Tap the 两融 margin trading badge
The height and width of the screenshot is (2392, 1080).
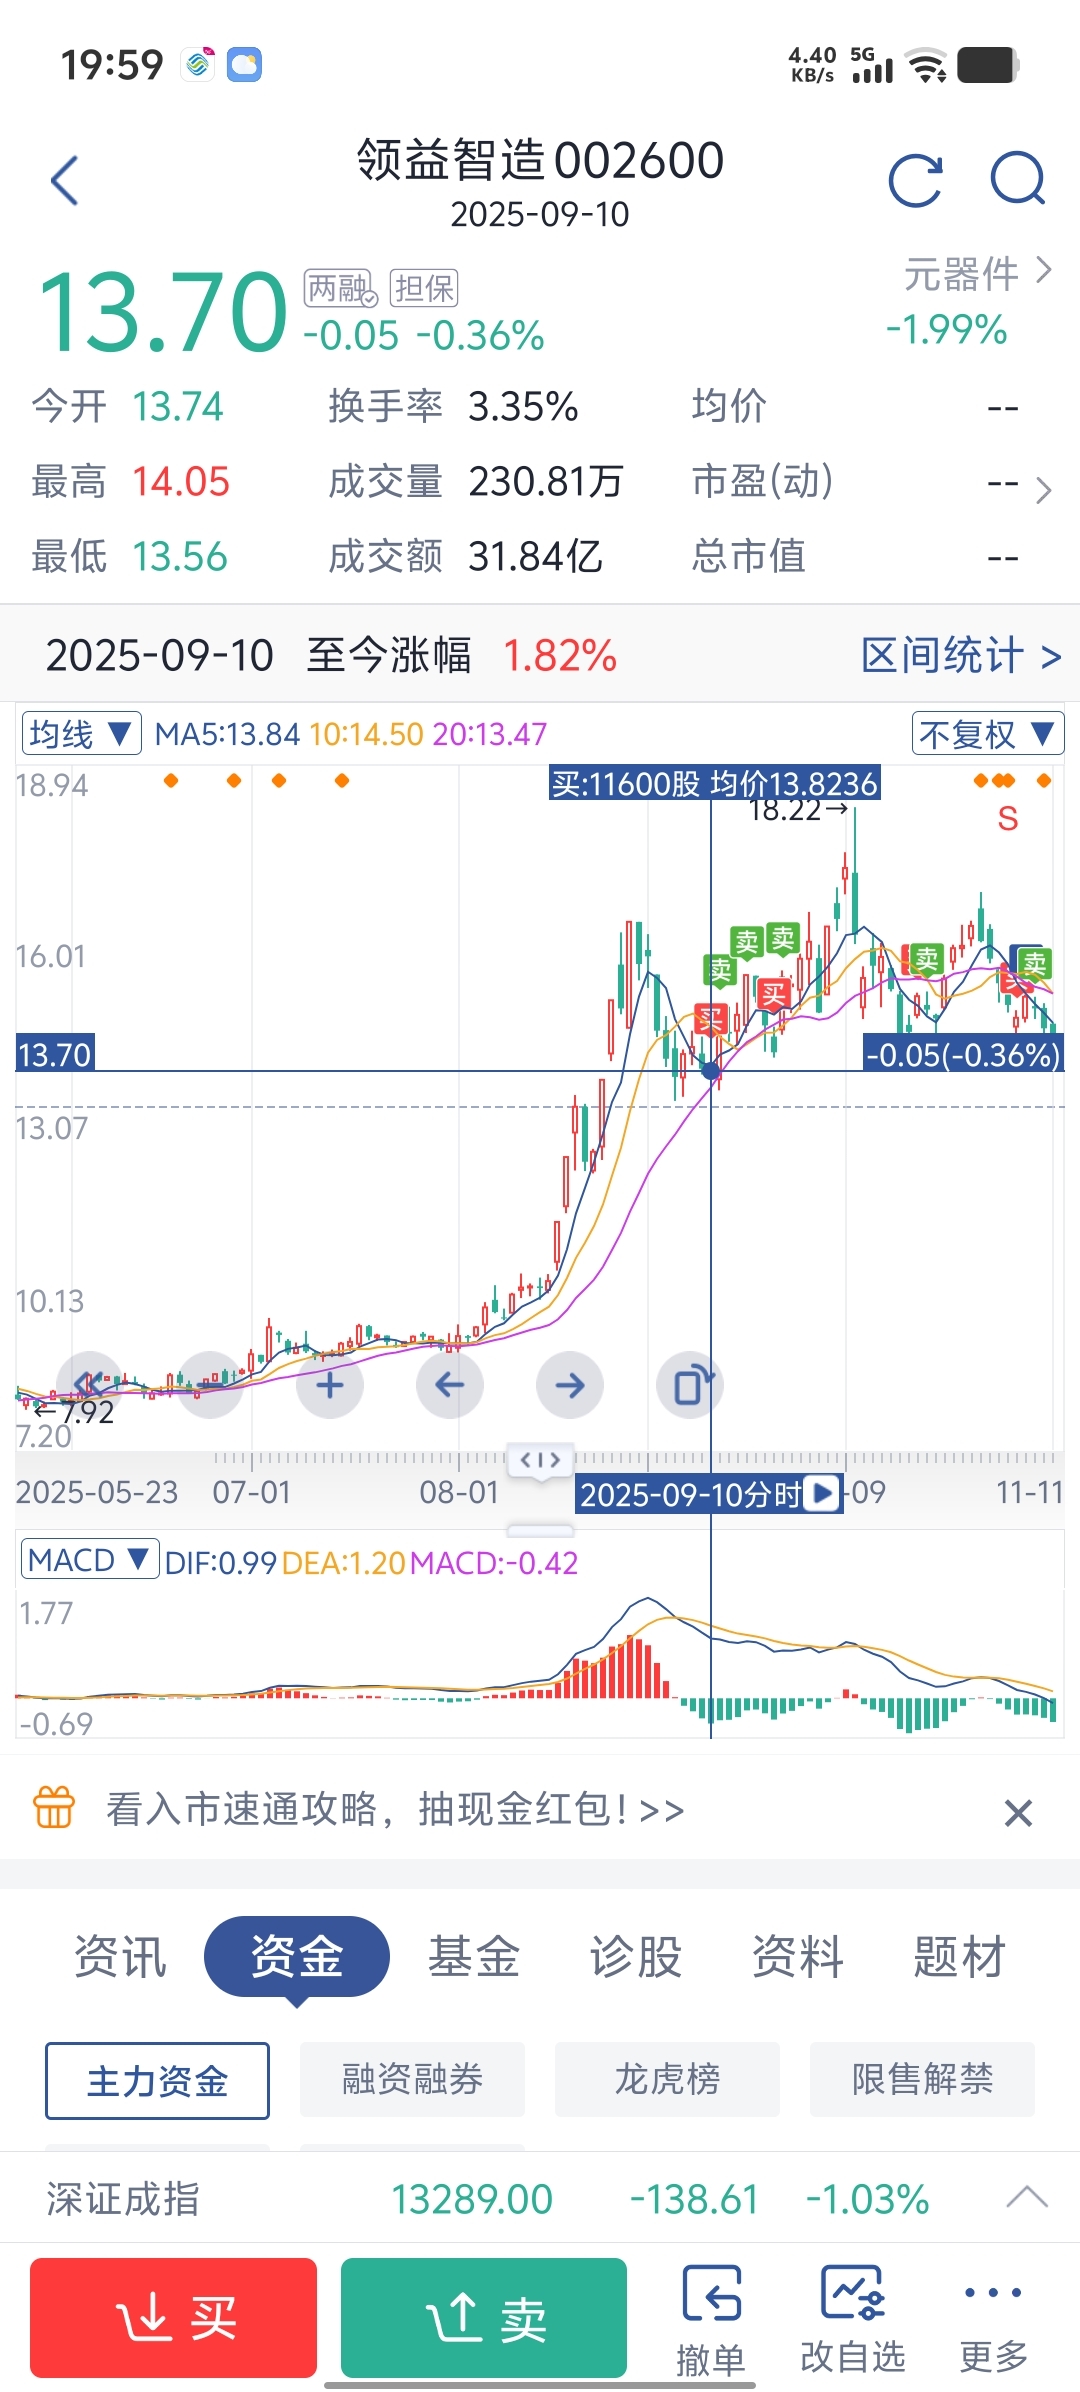click(x=340, y=289)
